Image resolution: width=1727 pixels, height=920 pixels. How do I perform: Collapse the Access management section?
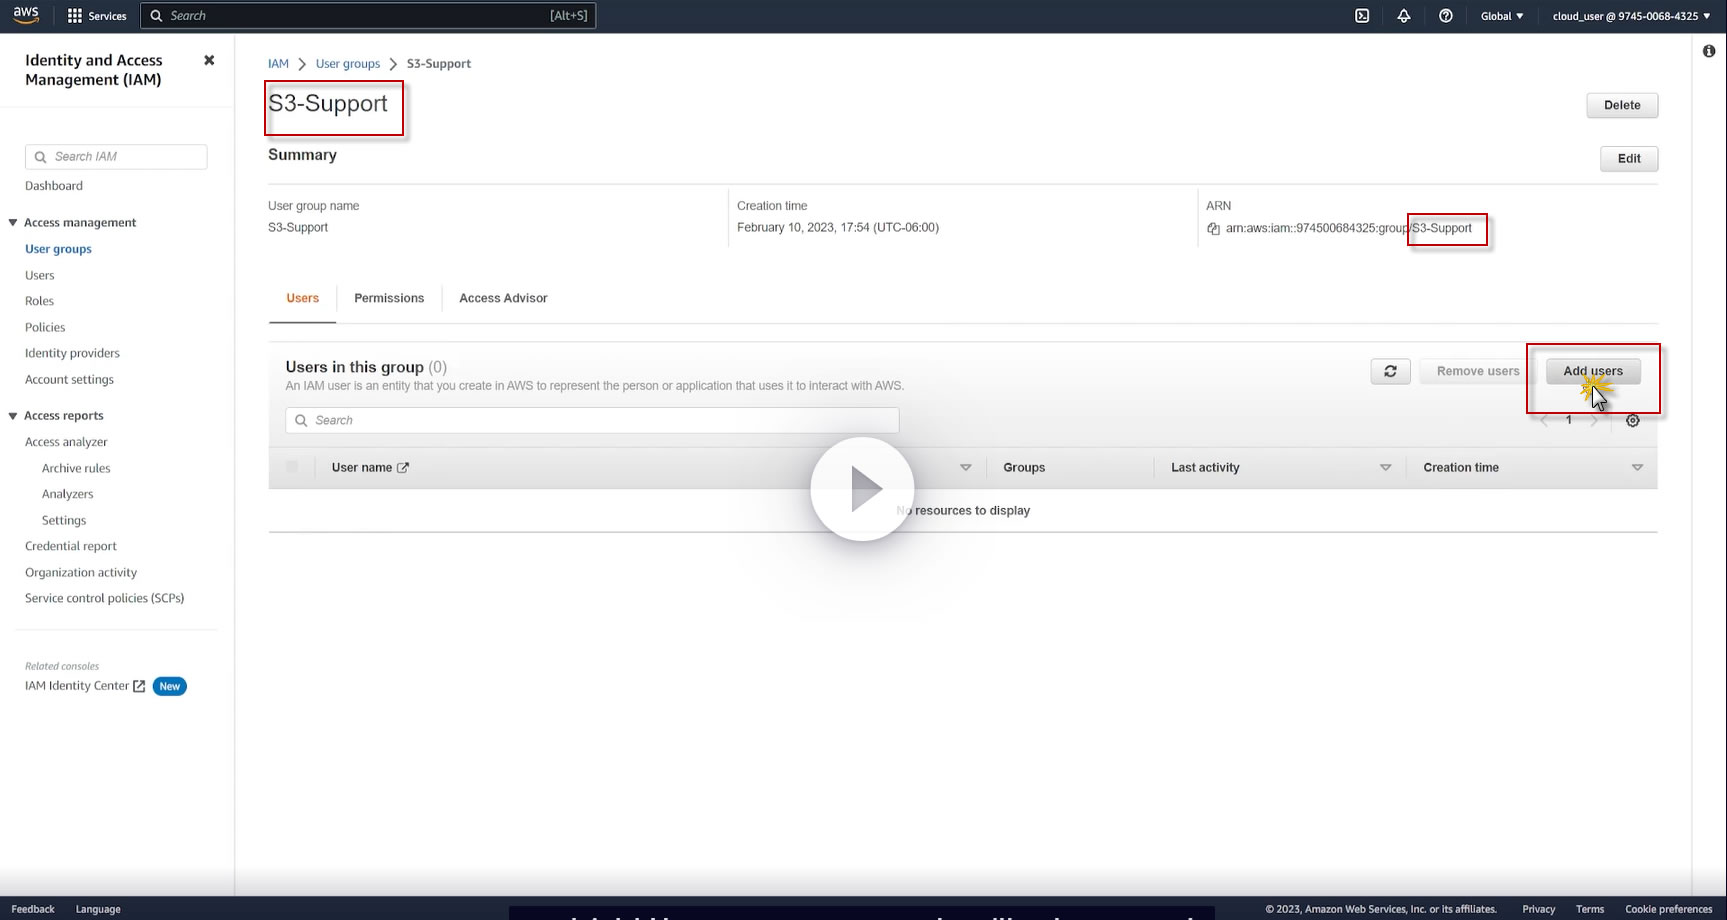pos(13,223)
